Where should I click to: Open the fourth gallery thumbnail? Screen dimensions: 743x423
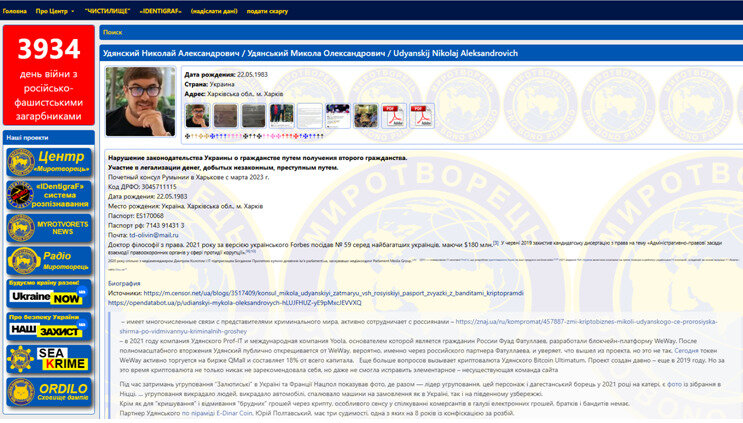[281, 116]
